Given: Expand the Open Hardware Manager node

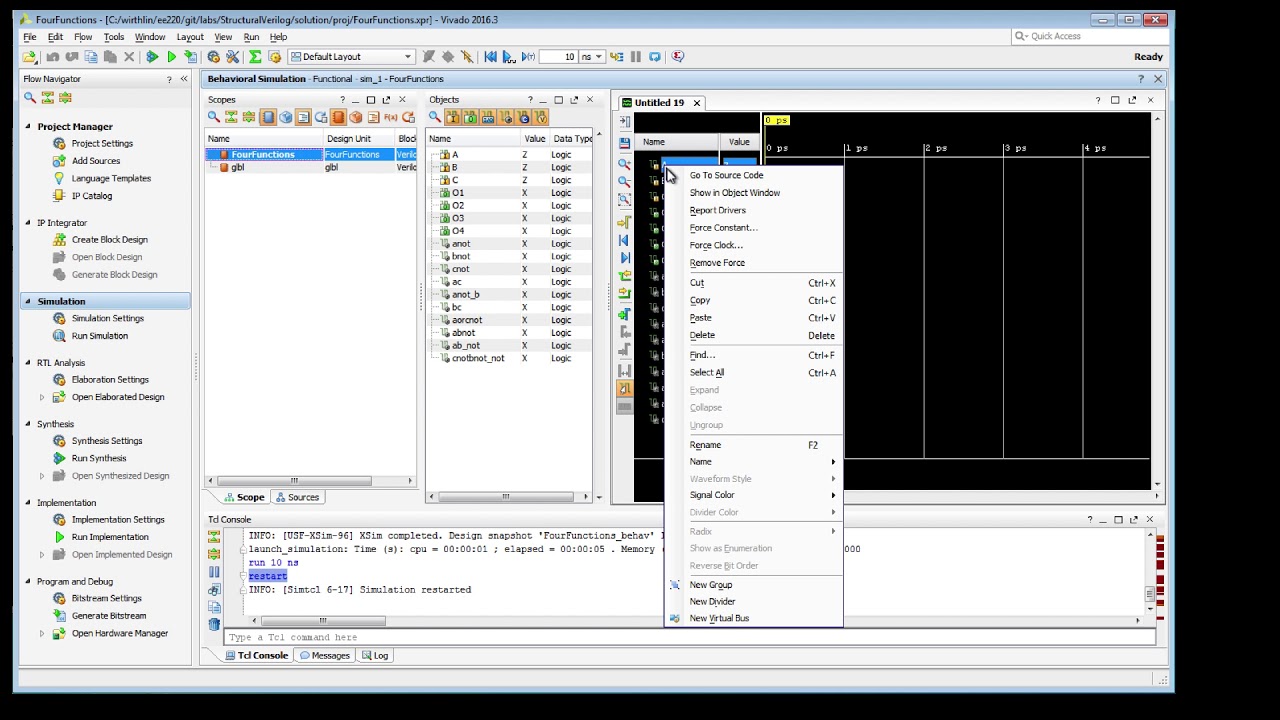Looking at the screenshot, I should click(42, 633).
